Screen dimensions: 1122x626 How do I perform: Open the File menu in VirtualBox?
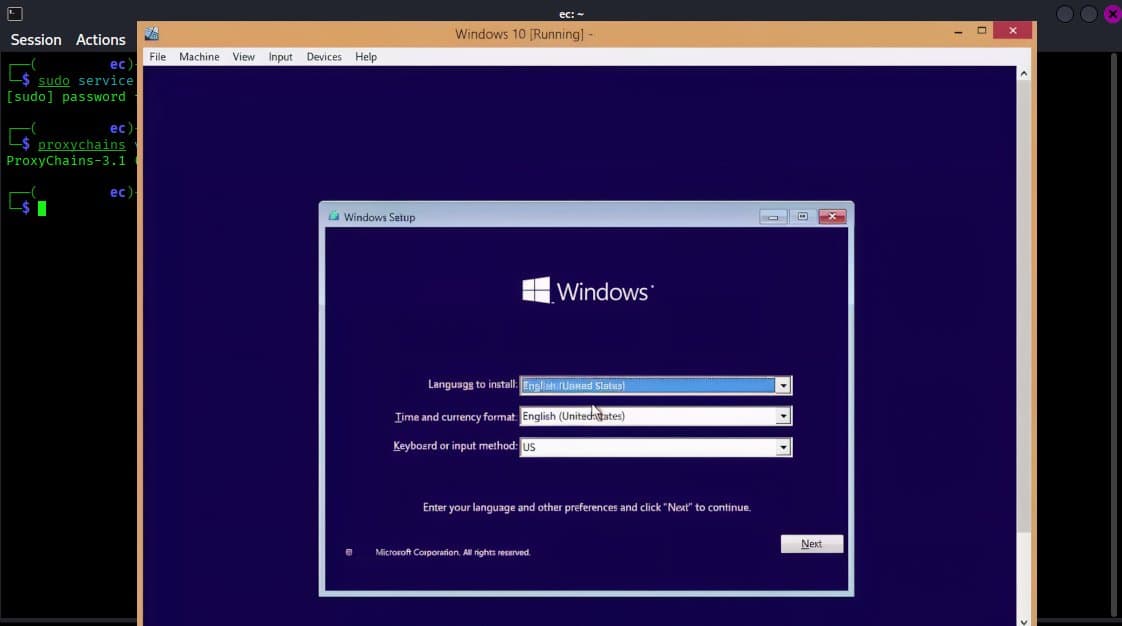tap(157, 57)
